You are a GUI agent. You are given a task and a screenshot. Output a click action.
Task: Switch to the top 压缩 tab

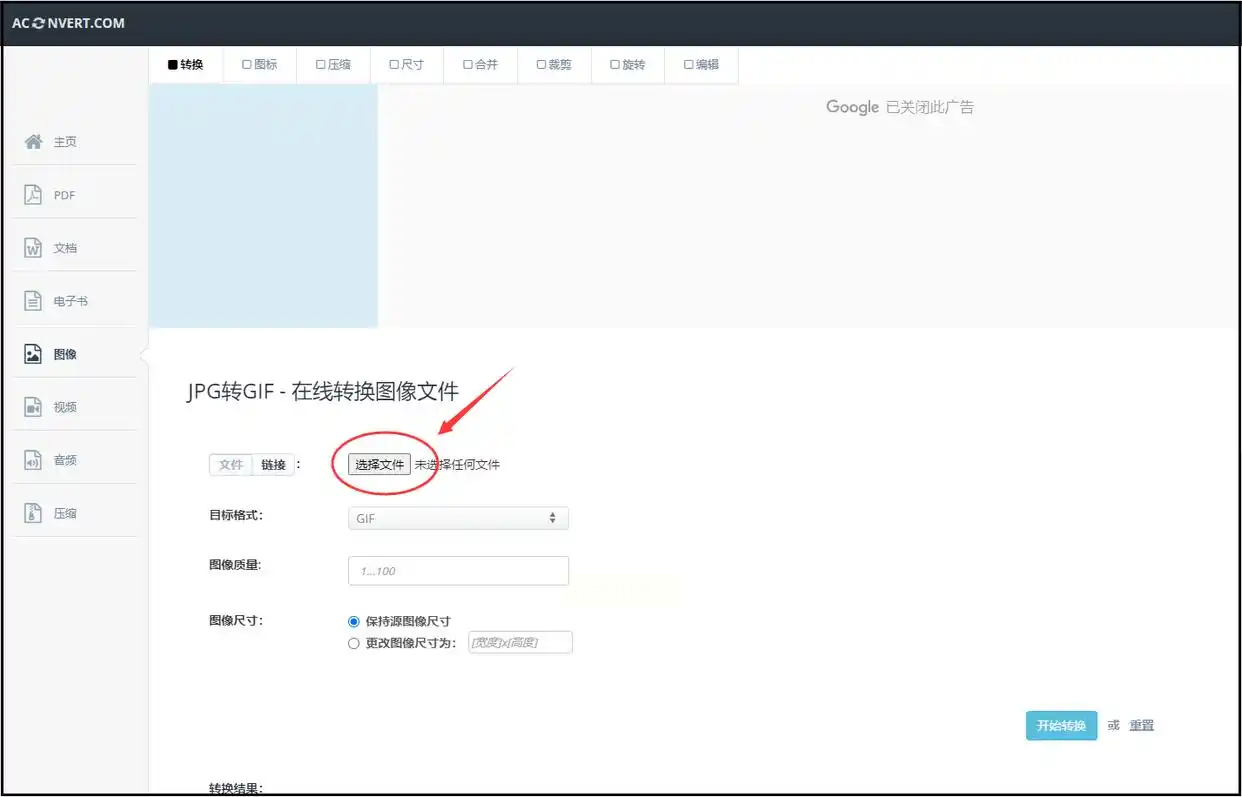click(334, 65)
